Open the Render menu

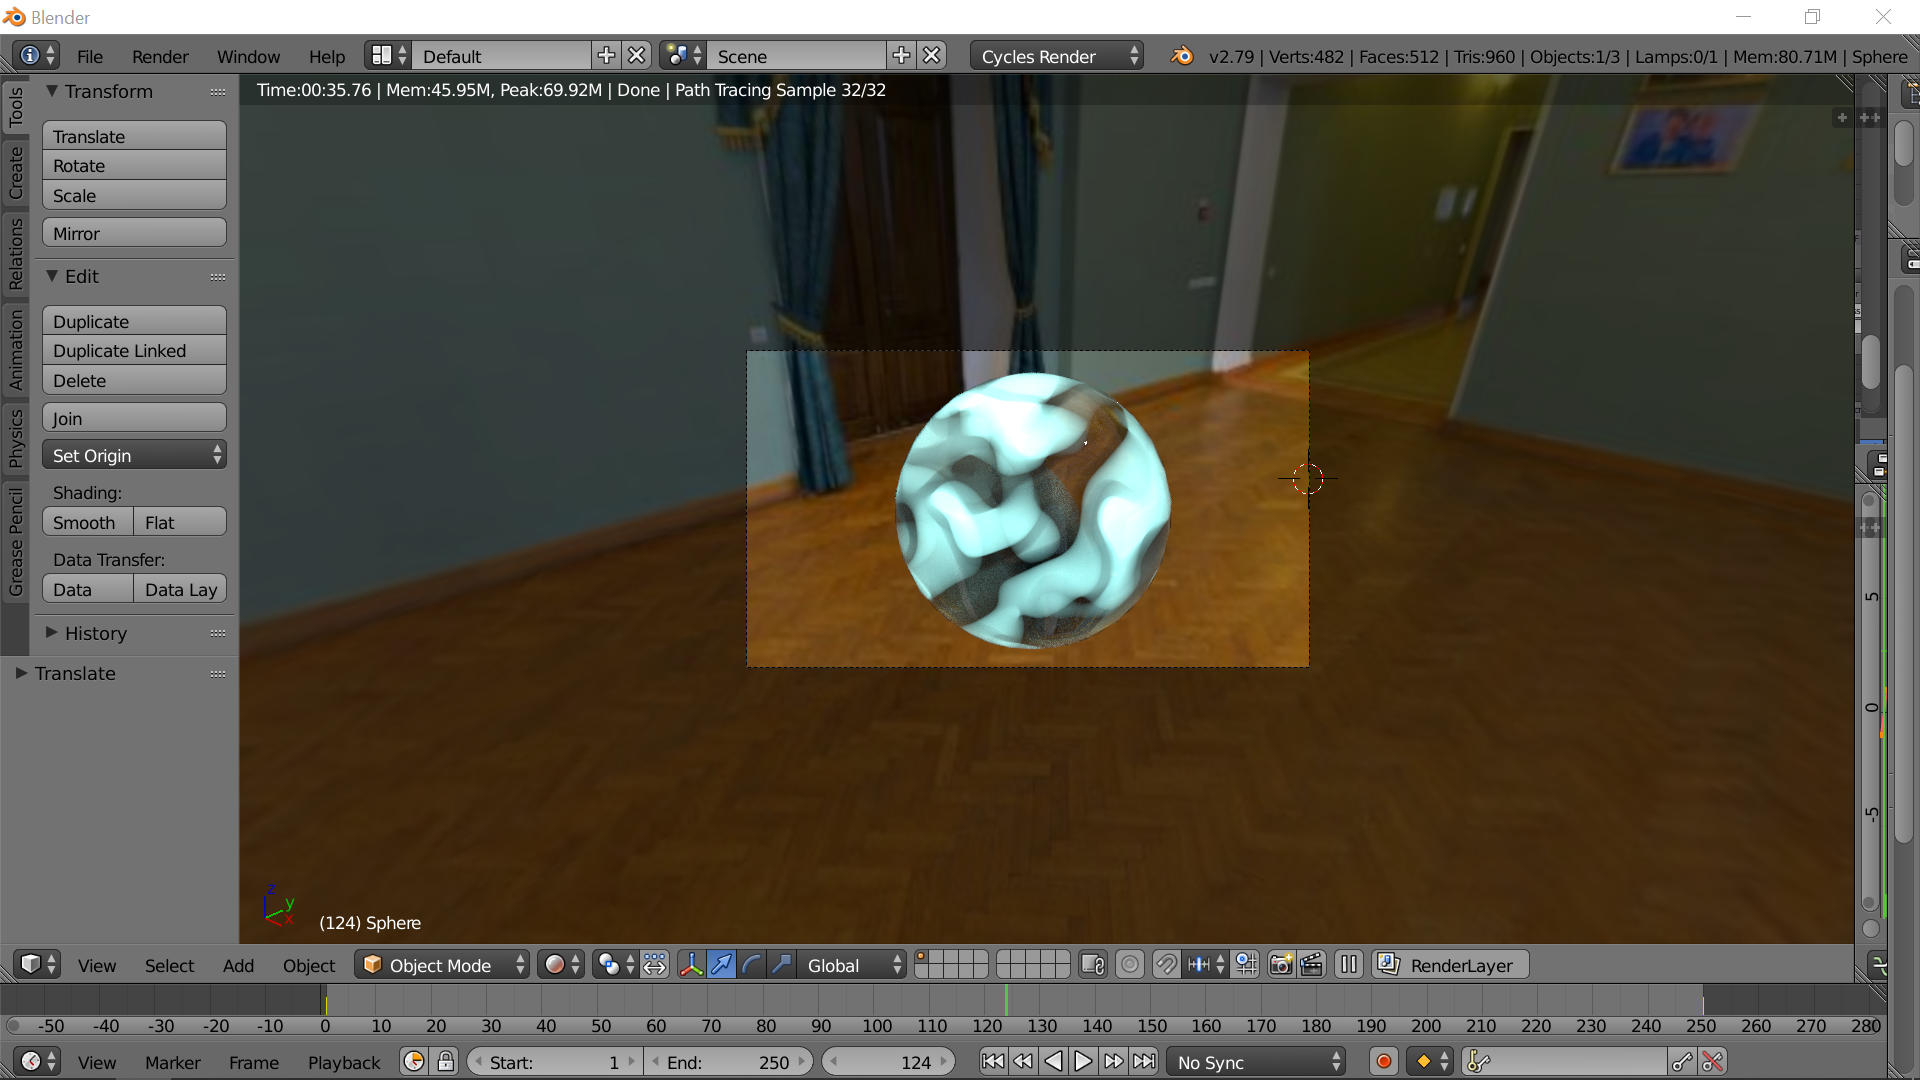(x=160, y=56)
